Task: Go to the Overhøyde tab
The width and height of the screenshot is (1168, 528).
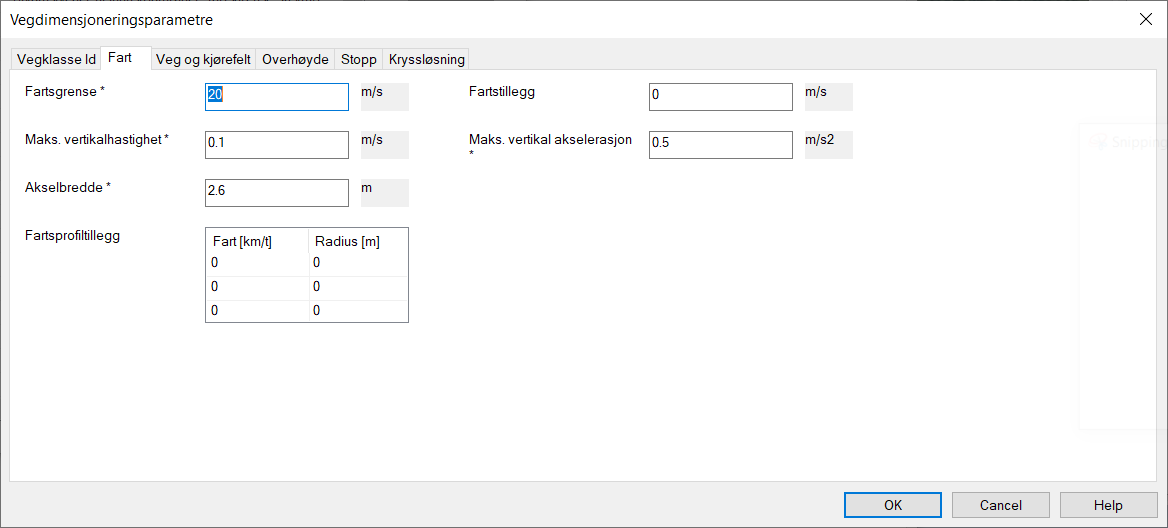Action: [x=295, y=59]
